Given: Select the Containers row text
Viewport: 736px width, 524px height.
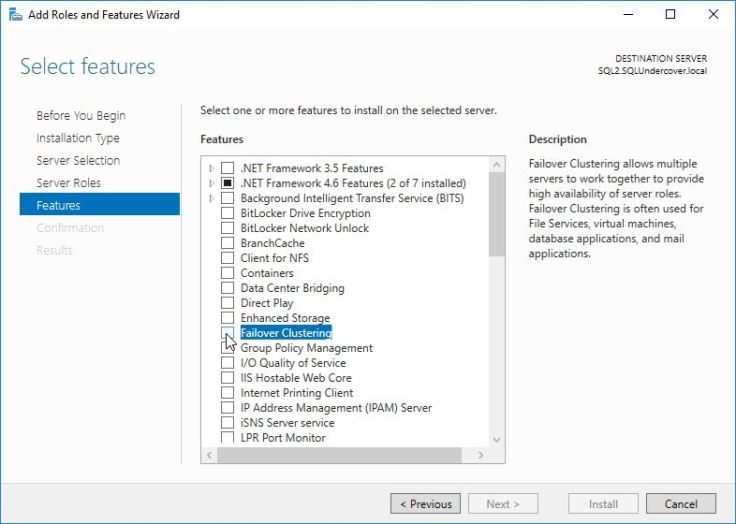Looking at the screenshot, I should coord(267,273).
